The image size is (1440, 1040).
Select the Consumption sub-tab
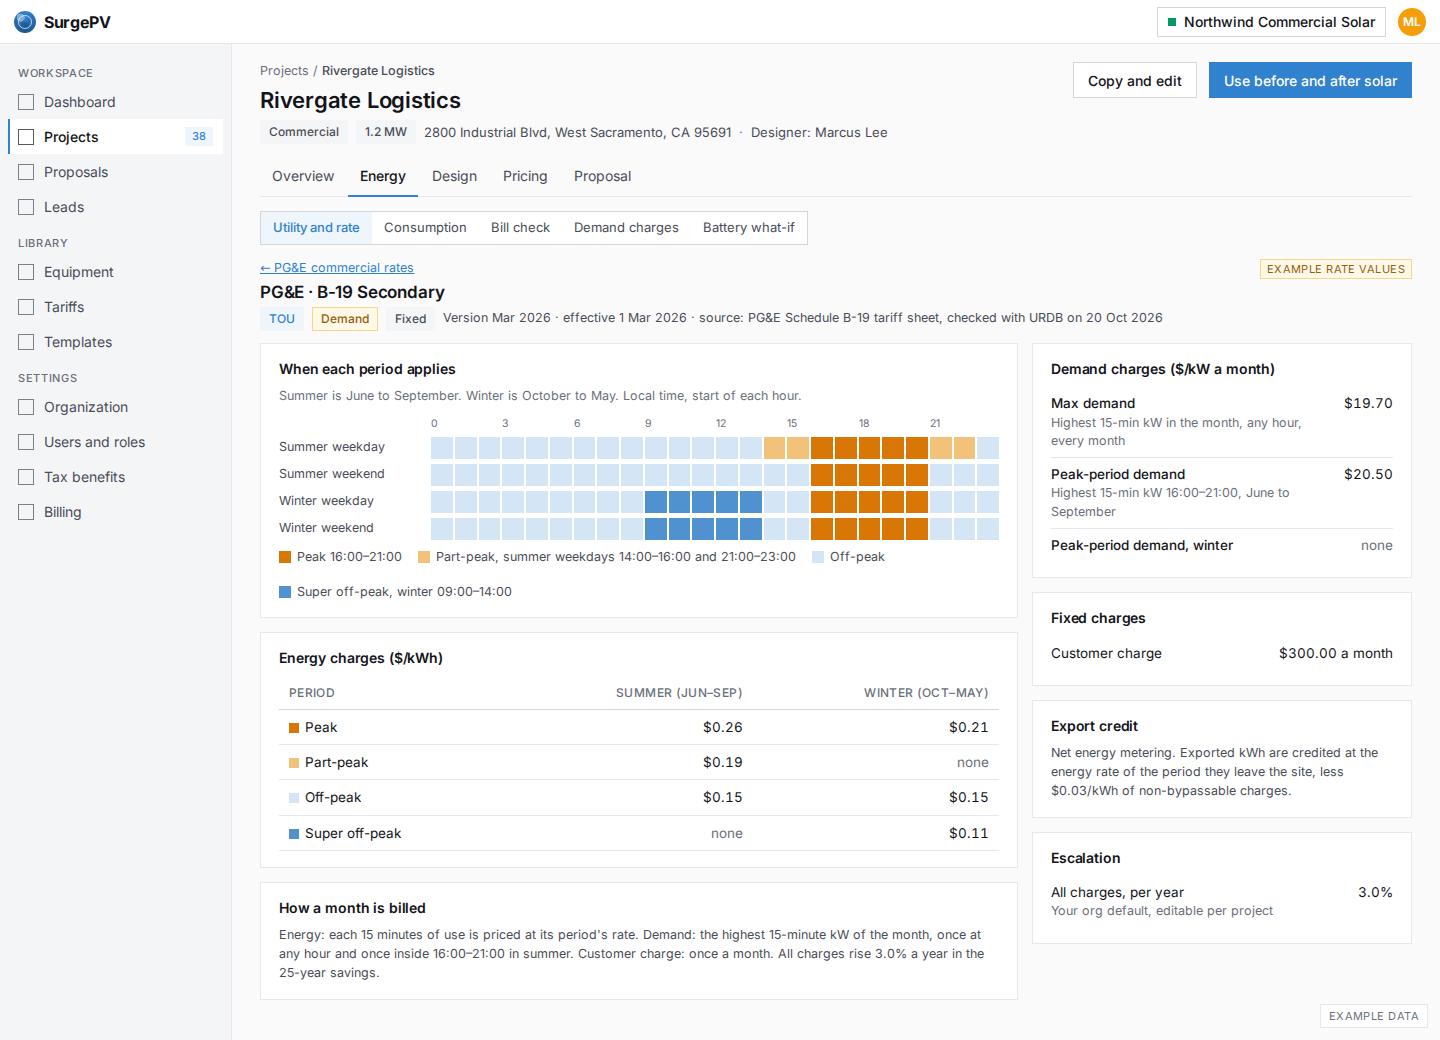[x=425, y=228]
